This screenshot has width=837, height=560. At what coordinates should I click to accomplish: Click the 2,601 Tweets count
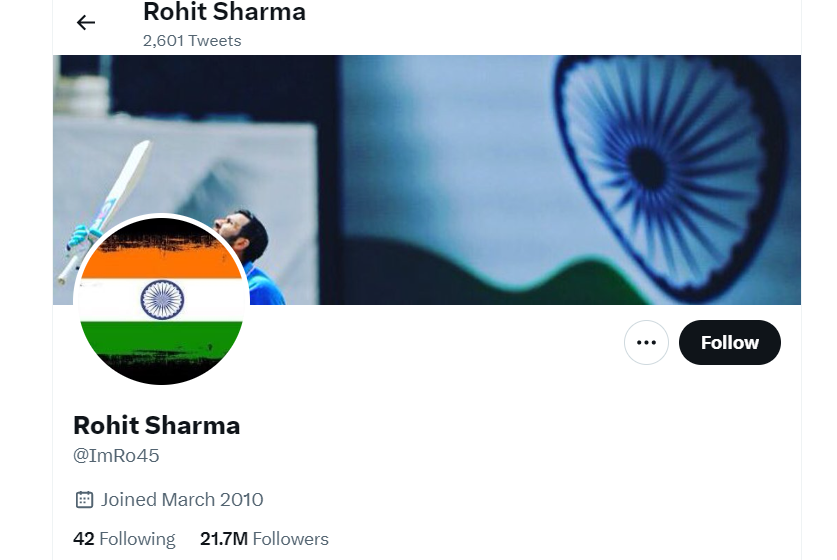tap(192, 41)
